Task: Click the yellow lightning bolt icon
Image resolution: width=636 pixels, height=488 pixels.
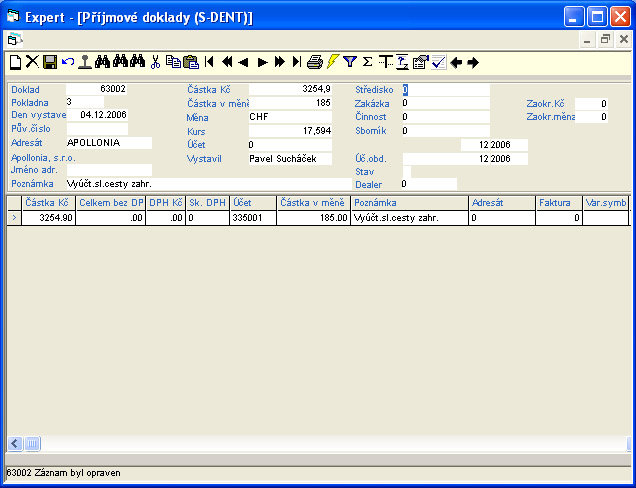Action: (x=333, y=62)
